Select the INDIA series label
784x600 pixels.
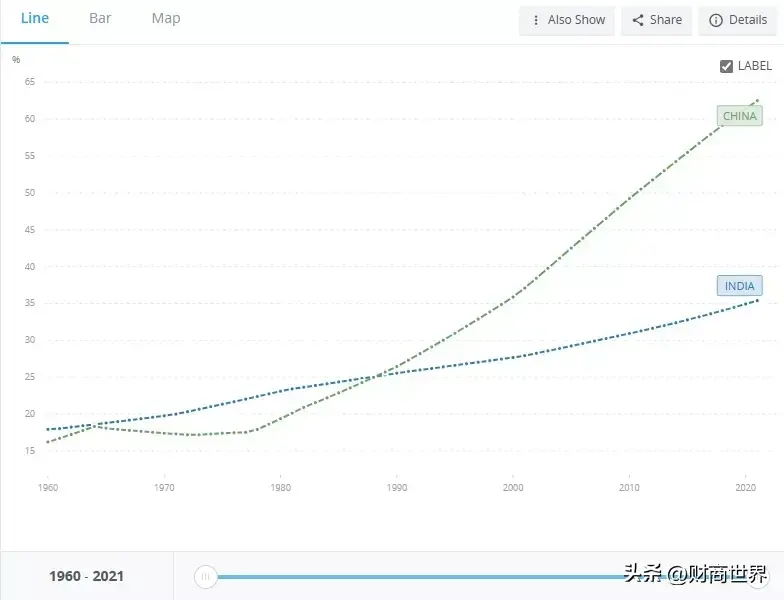coord(739,286)
